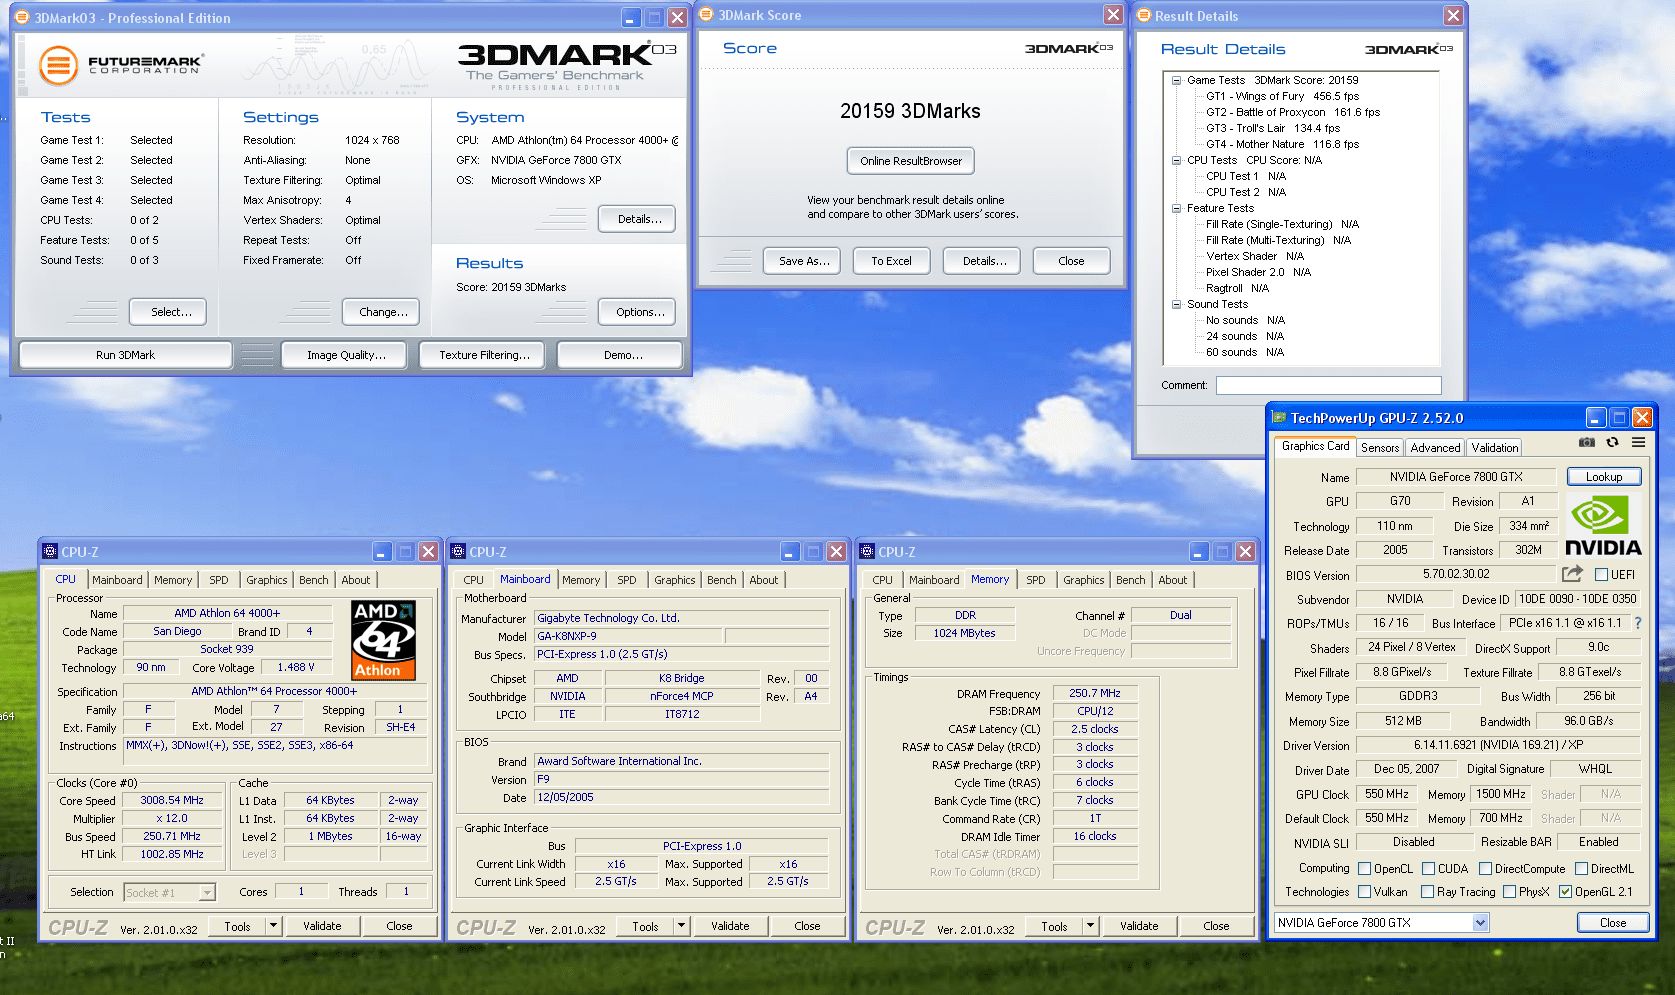The image size is (1675, 995).
Task: Toggle the Vulkan checkbox
Action: point(1364,892)
